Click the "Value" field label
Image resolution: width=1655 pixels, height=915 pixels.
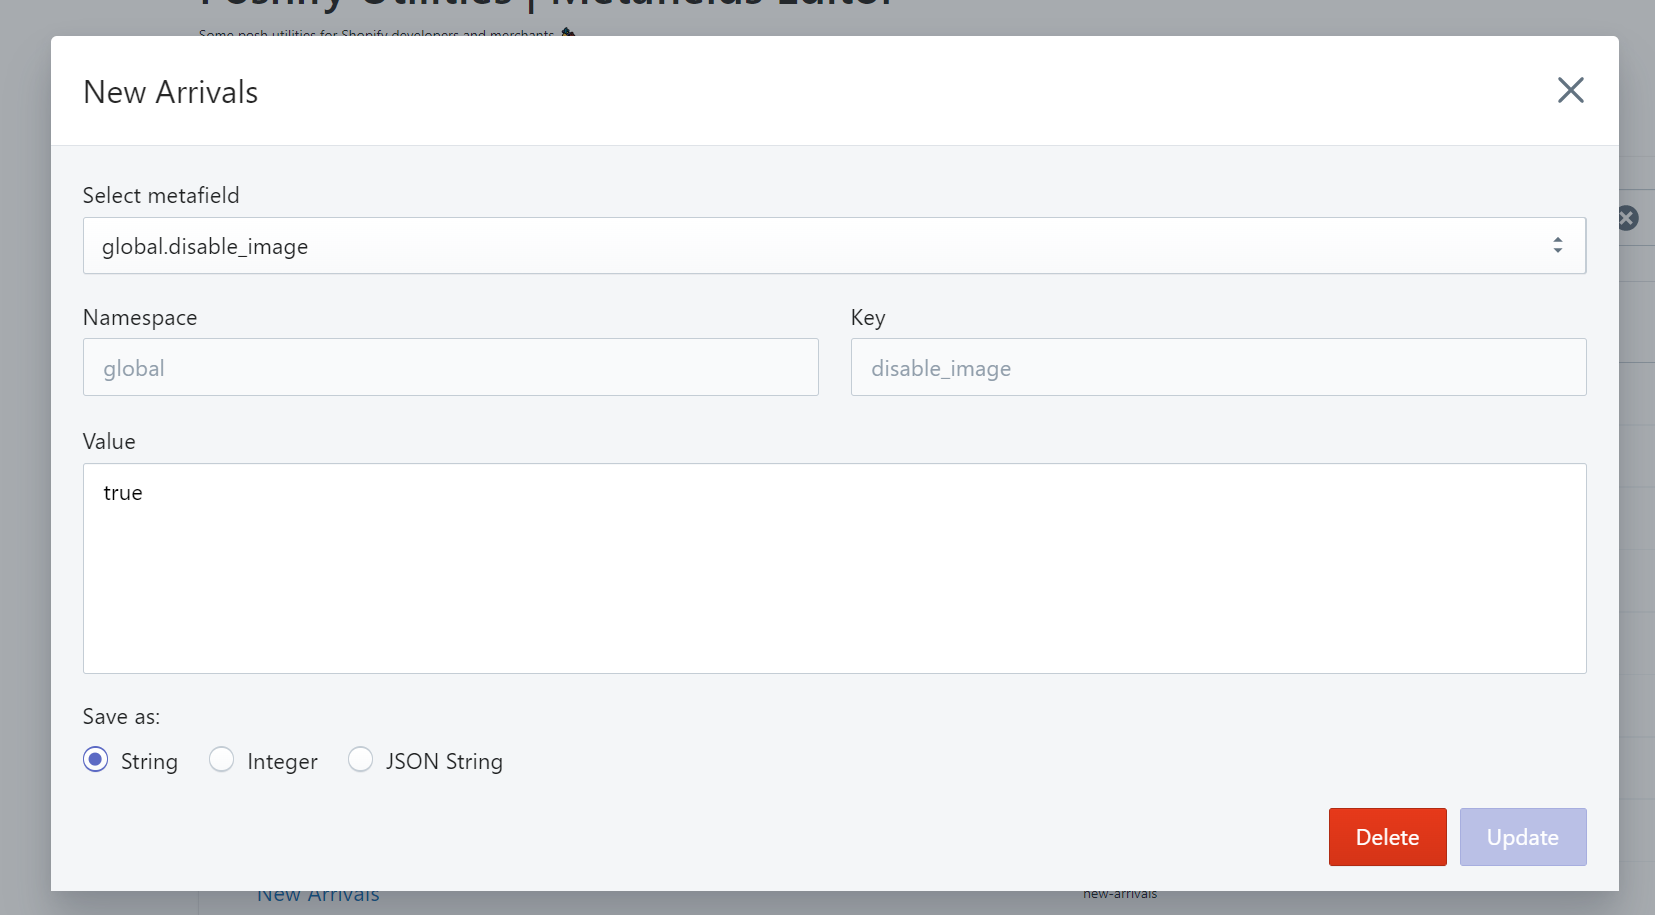pos(109,442)
